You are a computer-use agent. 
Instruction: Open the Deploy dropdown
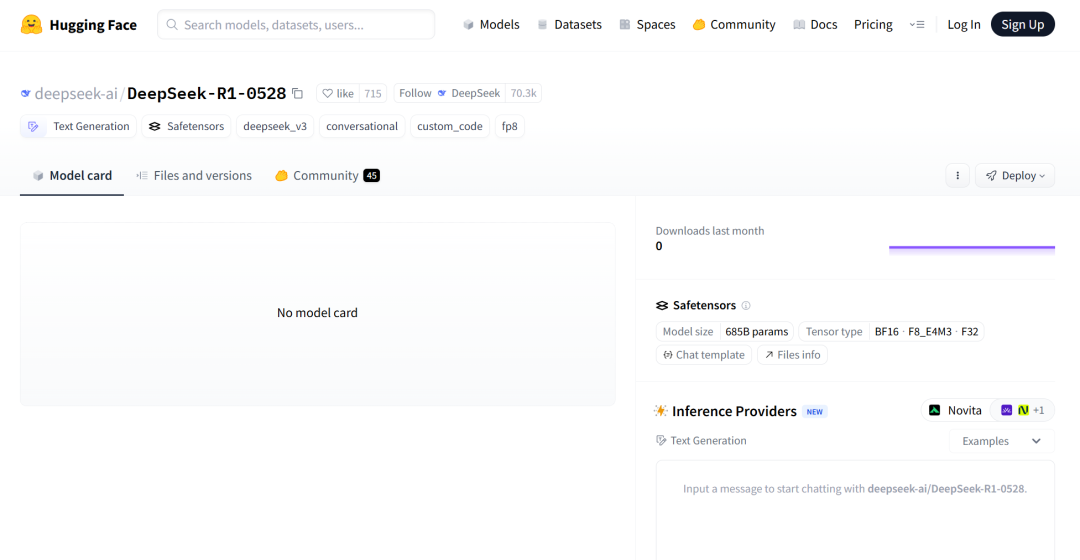[x=1014, y=175]
